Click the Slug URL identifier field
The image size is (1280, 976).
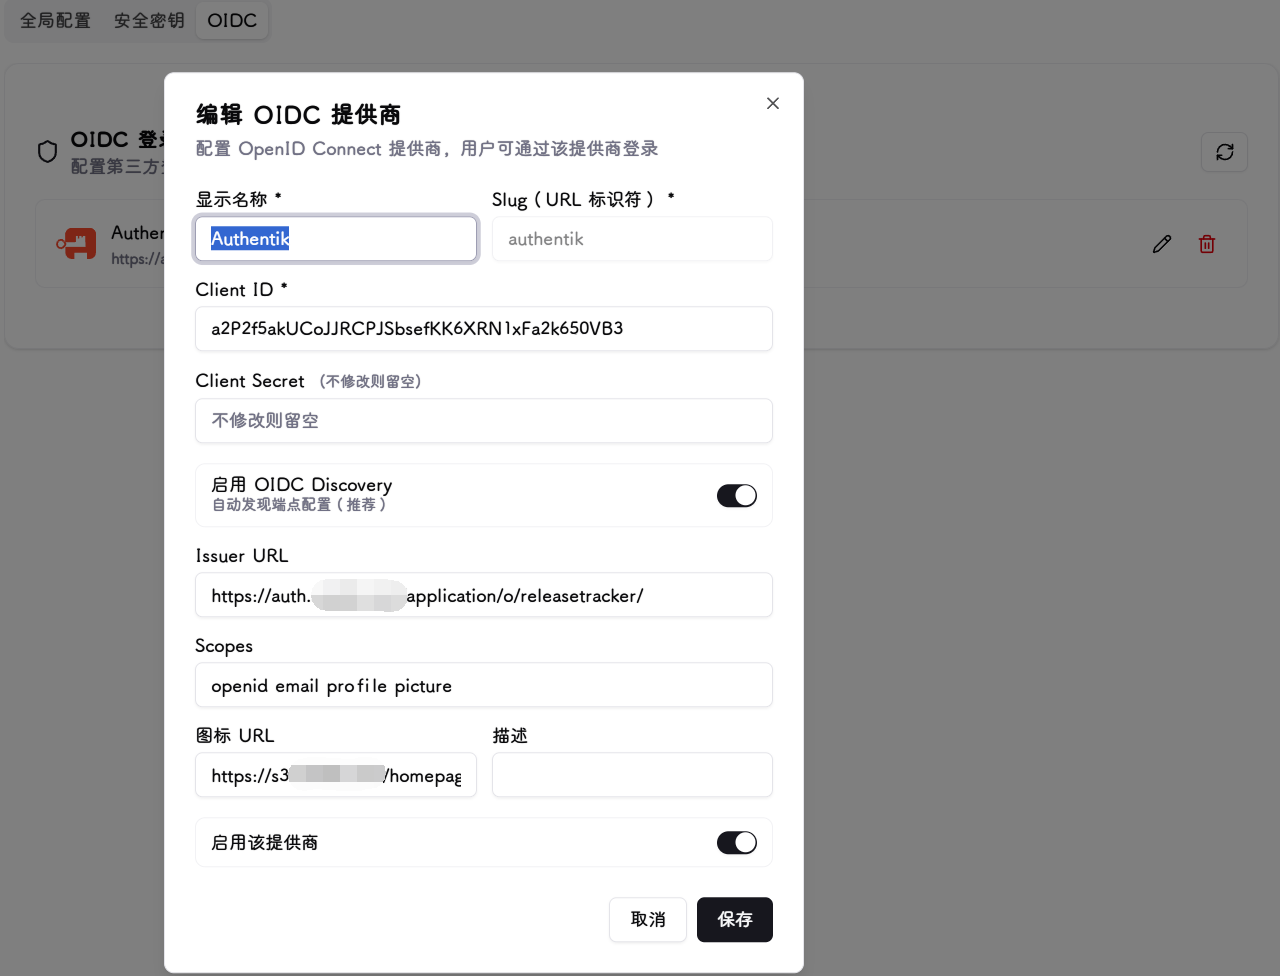point(632,239)
